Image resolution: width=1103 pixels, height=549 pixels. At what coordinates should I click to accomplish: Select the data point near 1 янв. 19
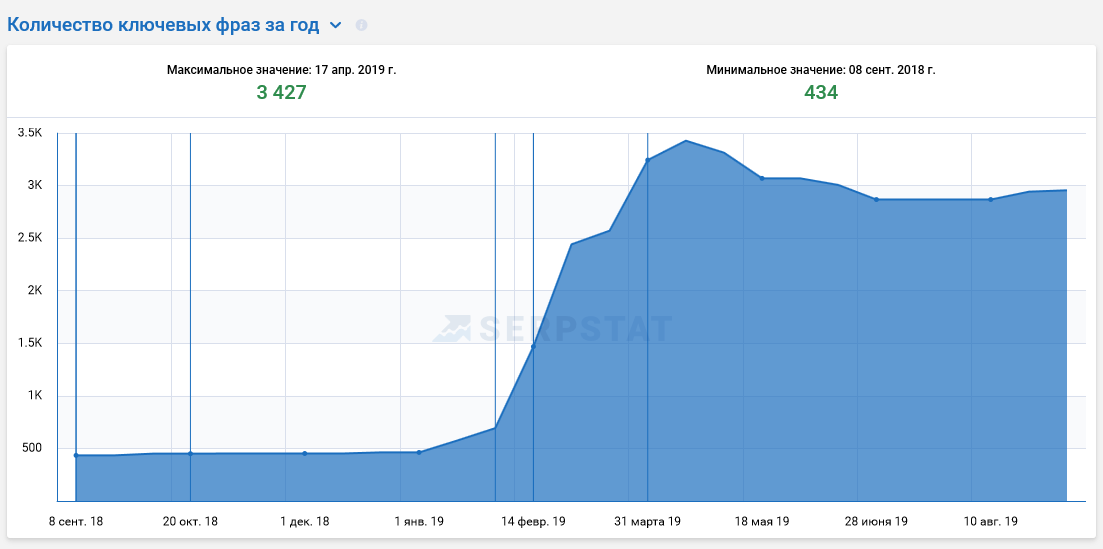coord(419,453)
